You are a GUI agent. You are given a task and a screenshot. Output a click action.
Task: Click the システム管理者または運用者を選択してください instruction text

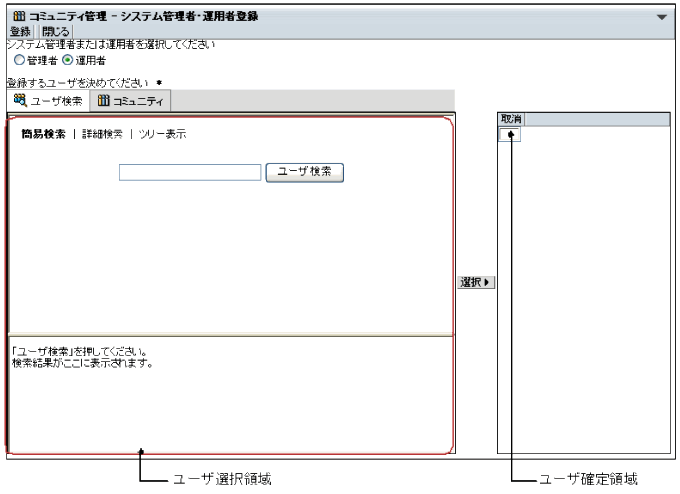(111, 44)
